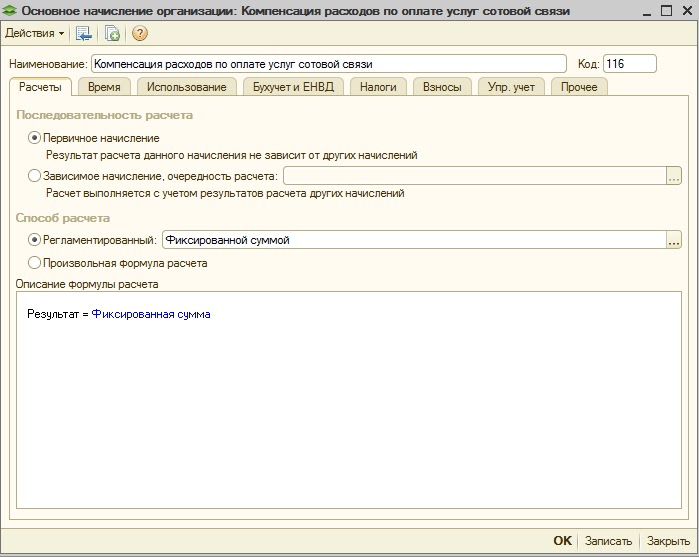
Task: Click the green 1C icon in the title bar
Action: [x=9, y=10]
